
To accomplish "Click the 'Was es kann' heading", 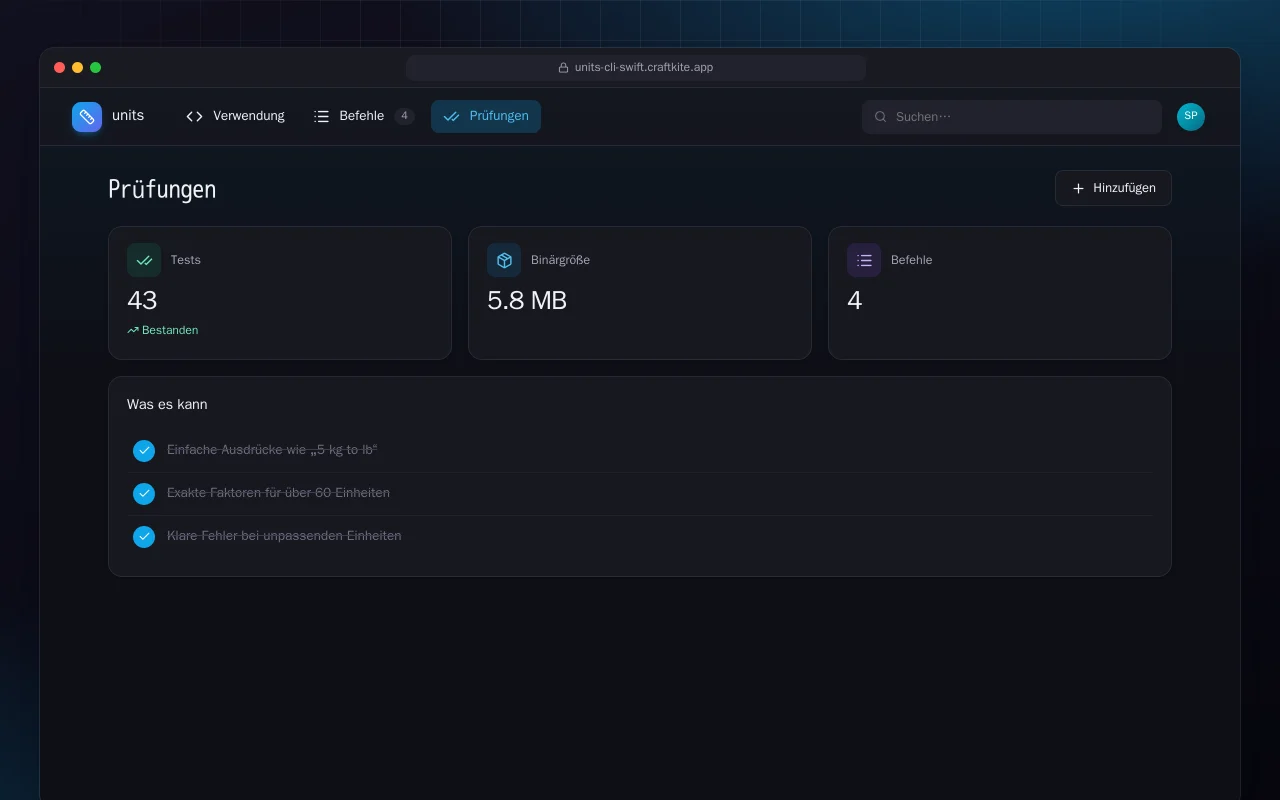I will pos(167,405).
